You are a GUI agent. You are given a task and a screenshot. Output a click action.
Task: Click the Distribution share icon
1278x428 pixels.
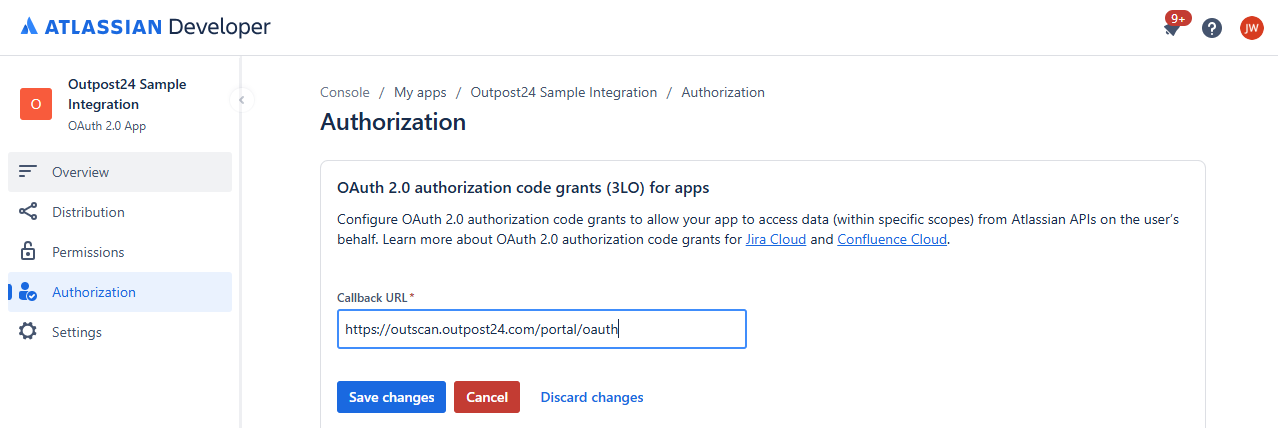pos(28,212)
